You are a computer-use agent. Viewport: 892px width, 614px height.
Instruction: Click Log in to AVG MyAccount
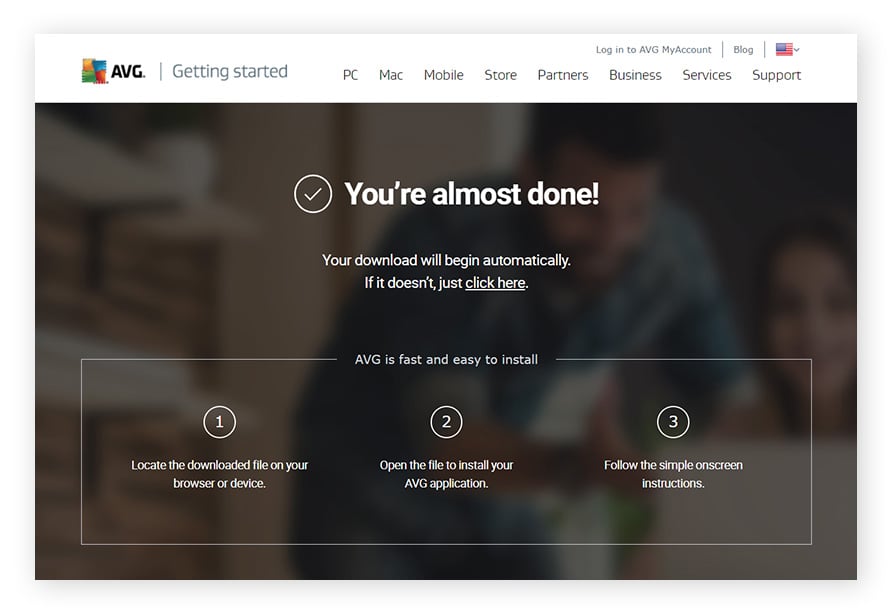[654, 50]
